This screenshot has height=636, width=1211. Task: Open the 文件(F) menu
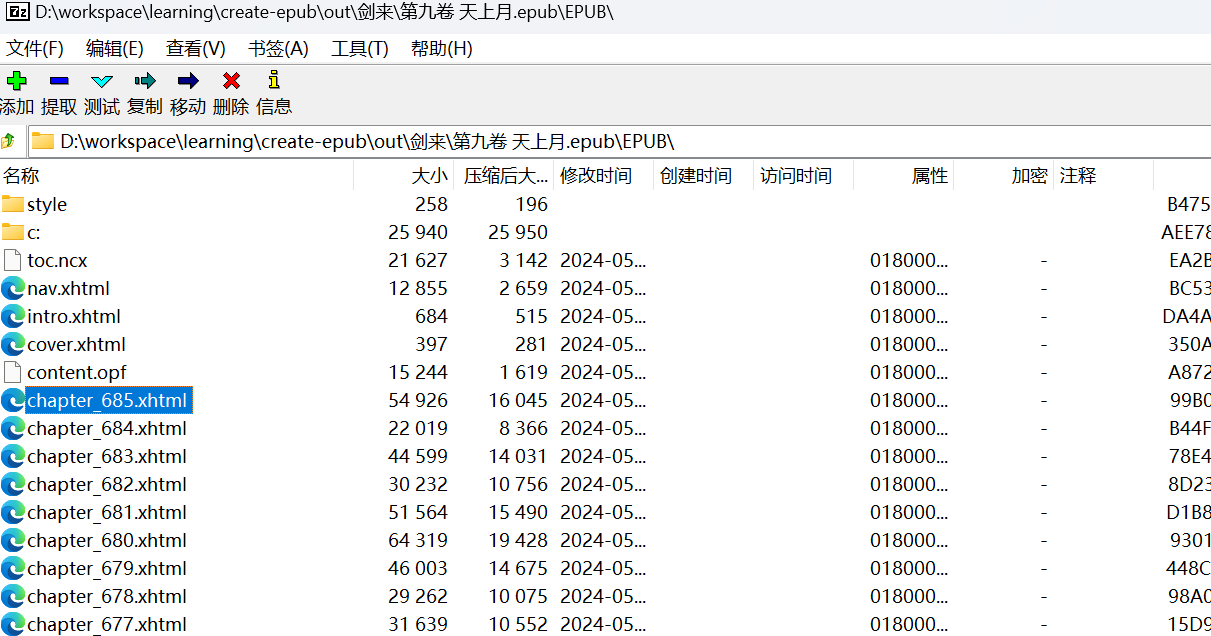coord(35,47)
